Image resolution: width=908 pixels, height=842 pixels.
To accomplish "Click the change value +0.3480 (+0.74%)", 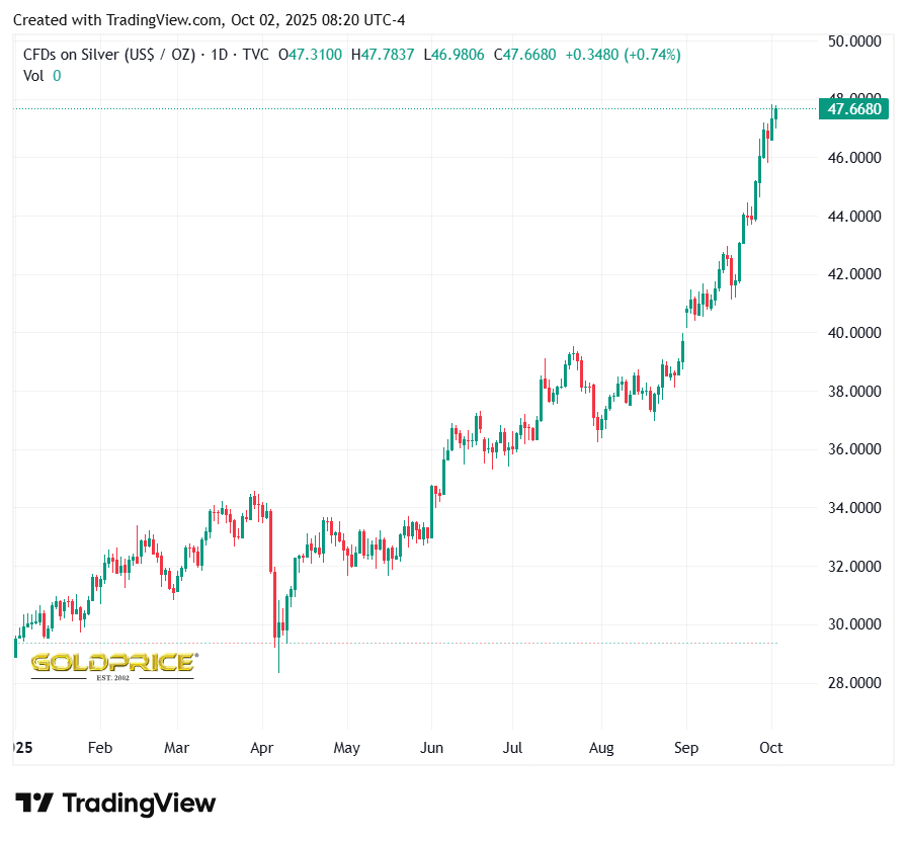I will (x=622, y=55).
